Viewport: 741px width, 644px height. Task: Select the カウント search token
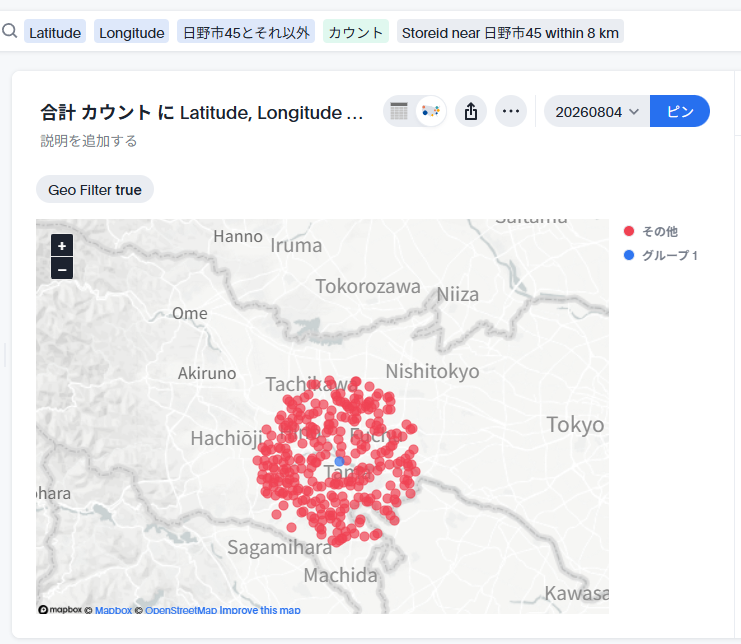pos(356,33)
